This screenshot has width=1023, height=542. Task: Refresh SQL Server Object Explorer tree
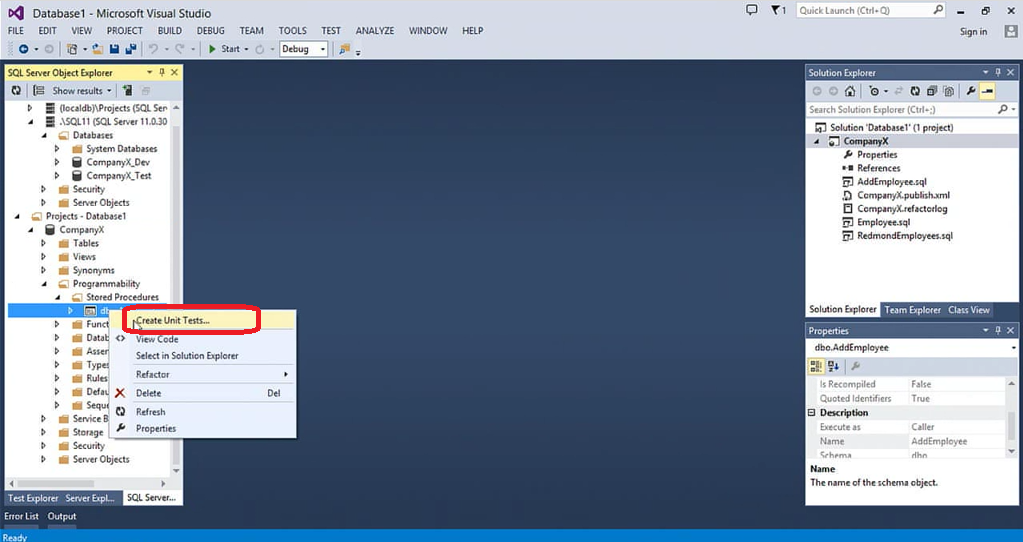point(16,91)
